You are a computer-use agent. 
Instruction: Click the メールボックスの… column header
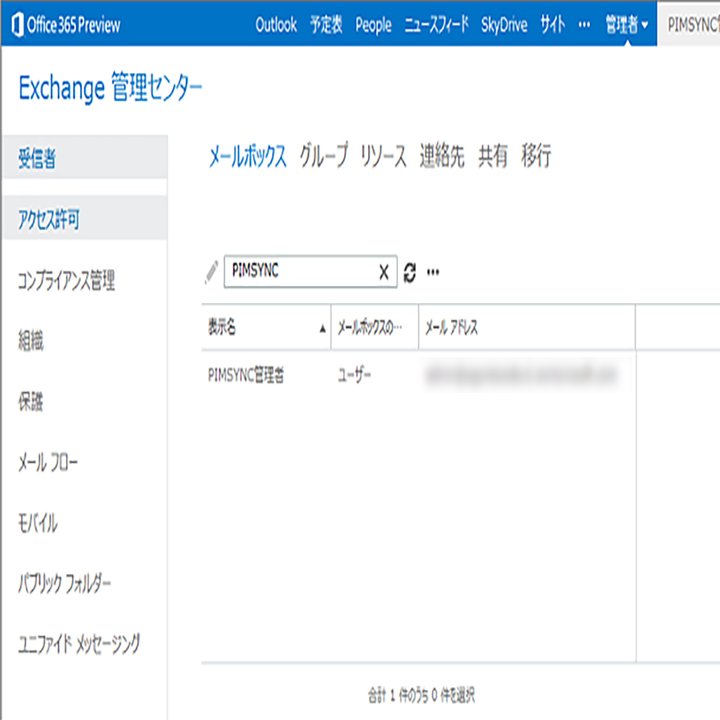[x=375, y=327]
